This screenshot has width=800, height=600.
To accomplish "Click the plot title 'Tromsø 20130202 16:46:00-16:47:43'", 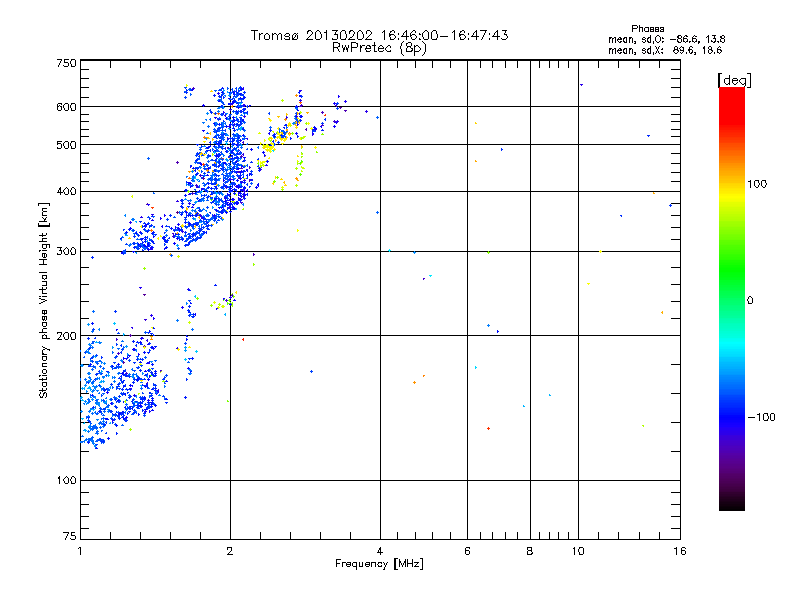I will point(379,35).
